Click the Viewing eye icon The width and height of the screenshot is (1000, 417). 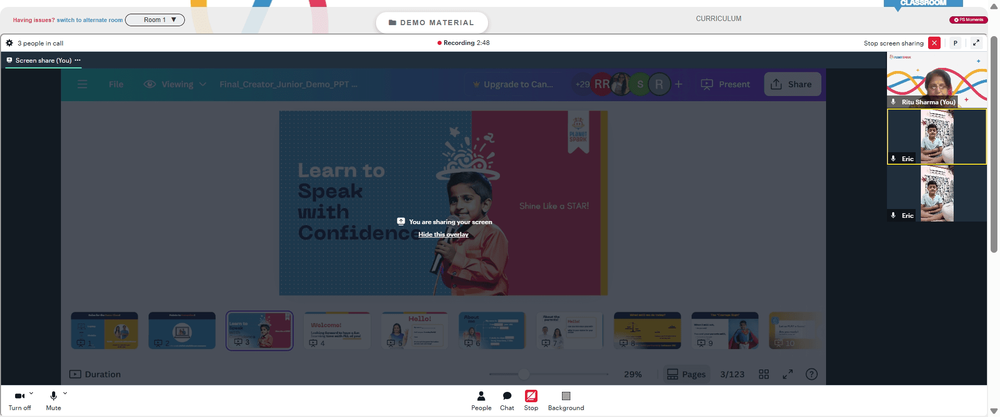point(150,84)
